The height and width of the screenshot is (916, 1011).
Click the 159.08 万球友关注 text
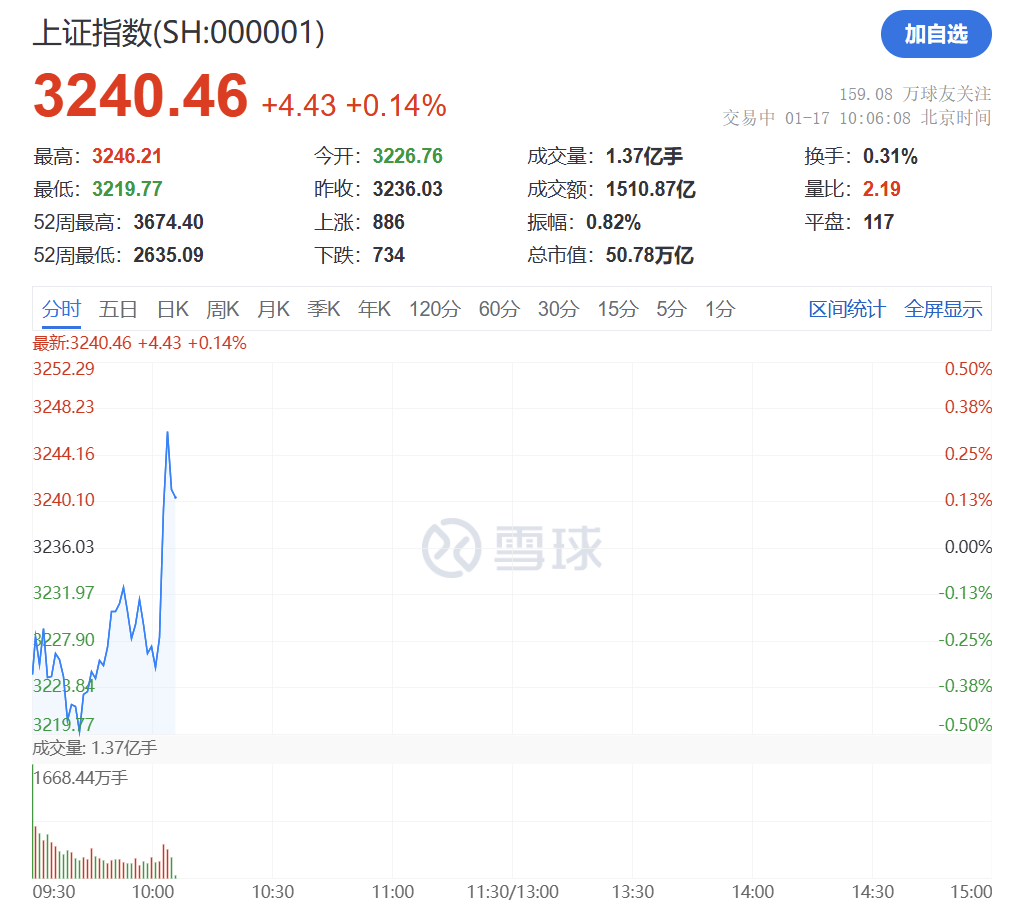(x=915, y=94)
